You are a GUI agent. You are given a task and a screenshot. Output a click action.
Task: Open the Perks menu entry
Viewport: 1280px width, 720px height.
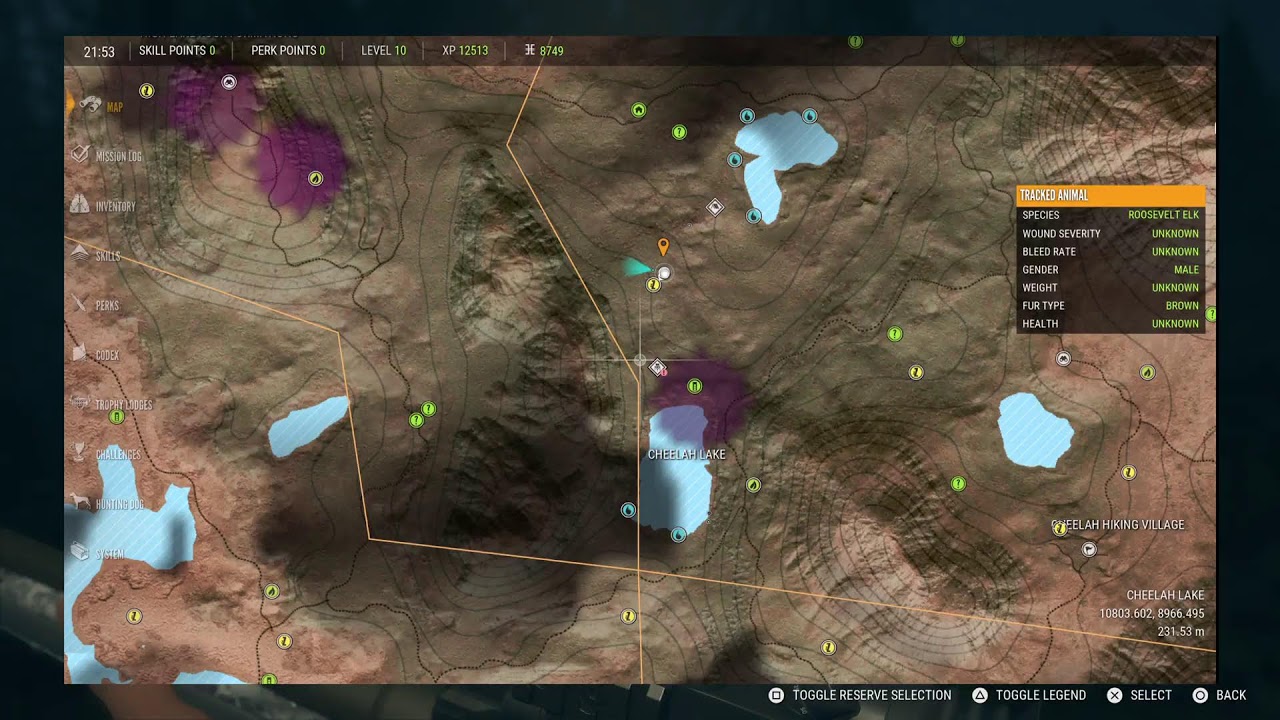[95, 305]
